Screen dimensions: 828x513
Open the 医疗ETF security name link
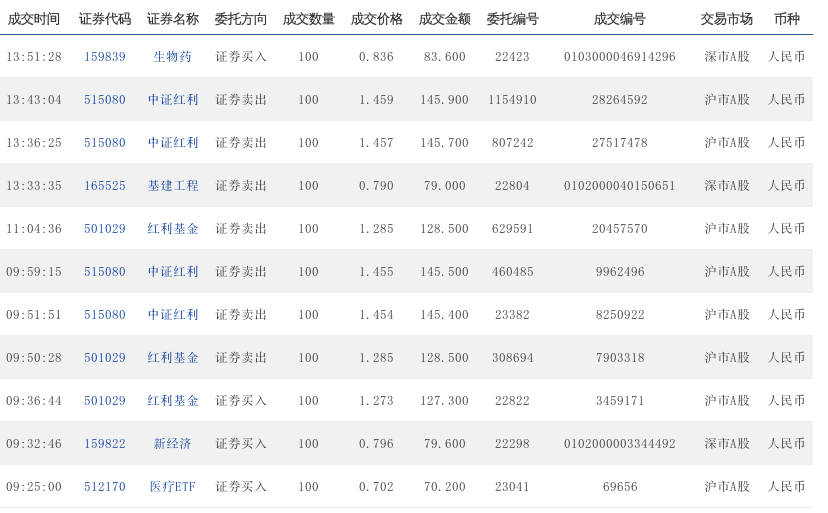(173, 487)
